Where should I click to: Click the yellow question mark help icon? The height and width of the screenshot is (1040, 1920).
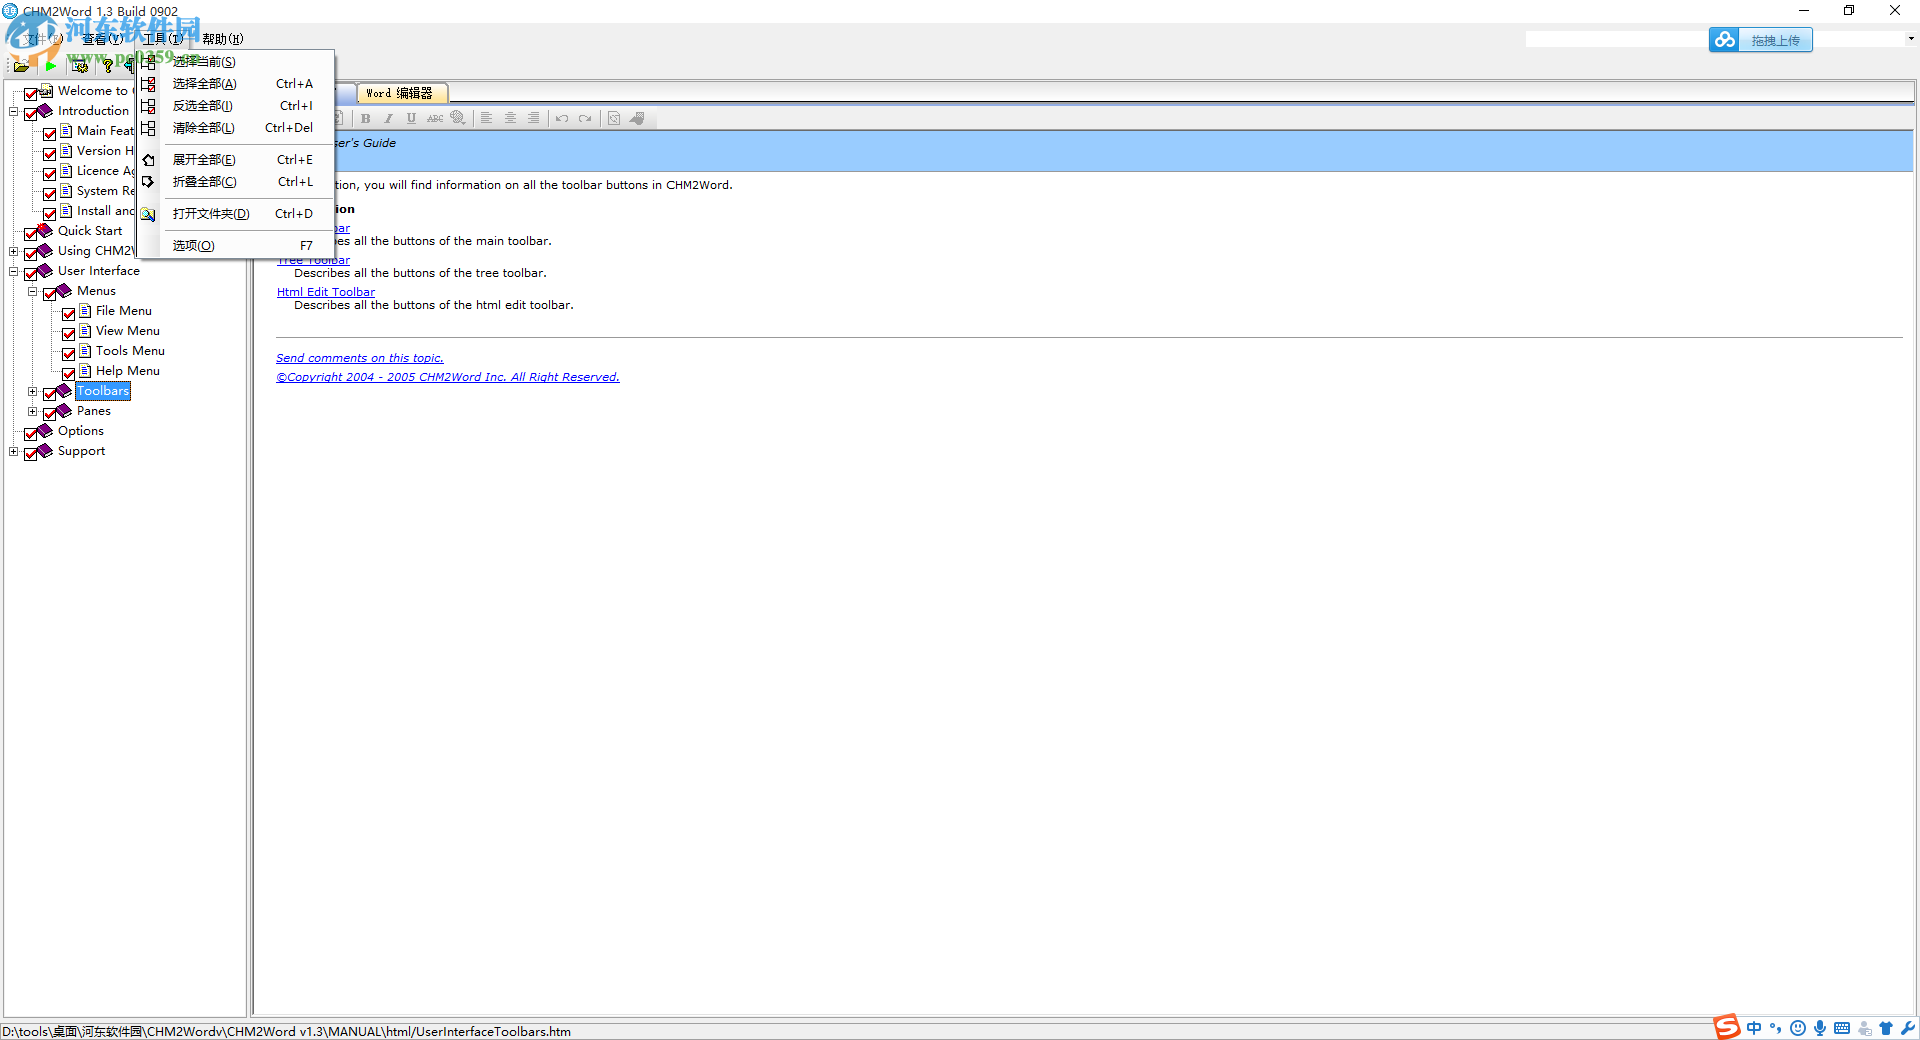[x=108, y=66]
